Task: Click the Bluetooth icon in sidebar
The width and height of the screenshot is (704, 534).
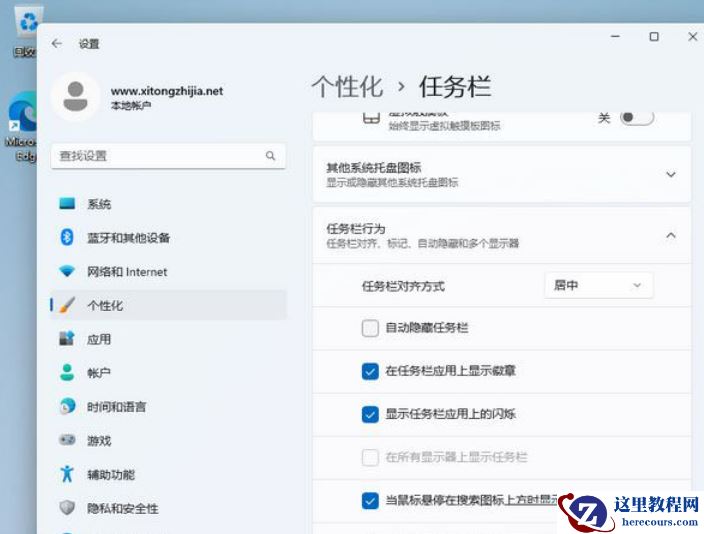Action: 67,237
